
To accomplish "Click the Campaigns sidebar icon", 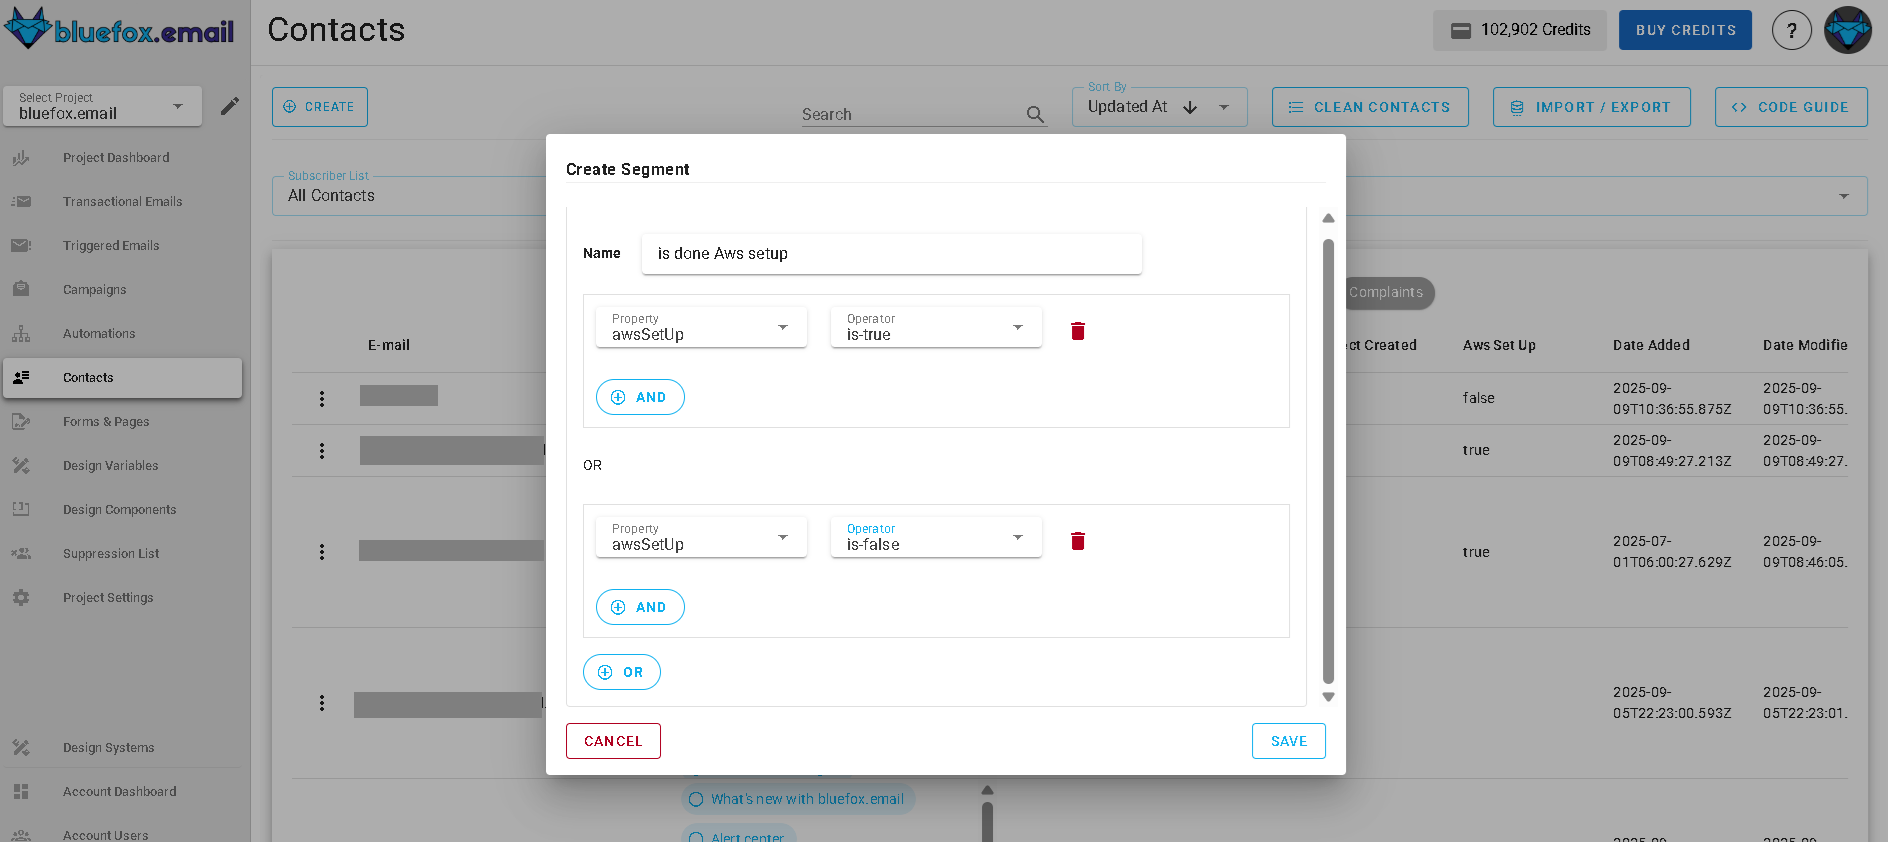I will coord(21,290).
